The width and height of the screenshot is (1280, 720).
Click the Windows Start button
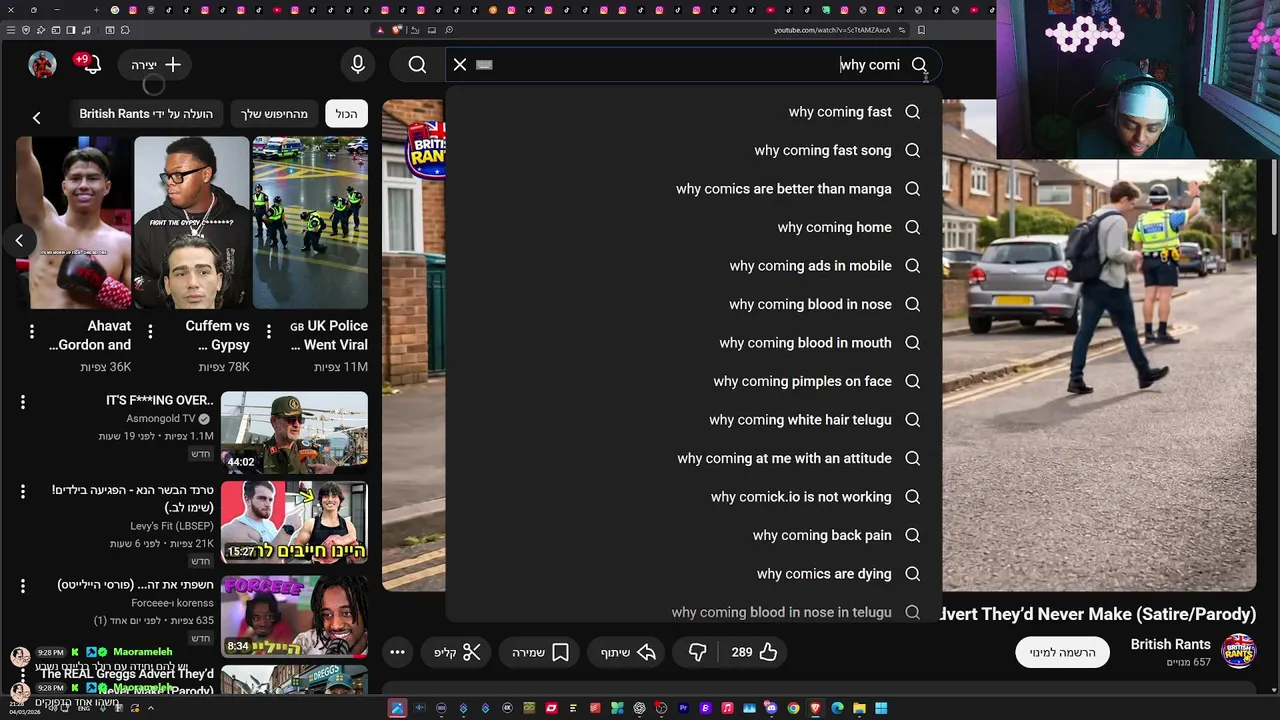(x=881, y=708)
